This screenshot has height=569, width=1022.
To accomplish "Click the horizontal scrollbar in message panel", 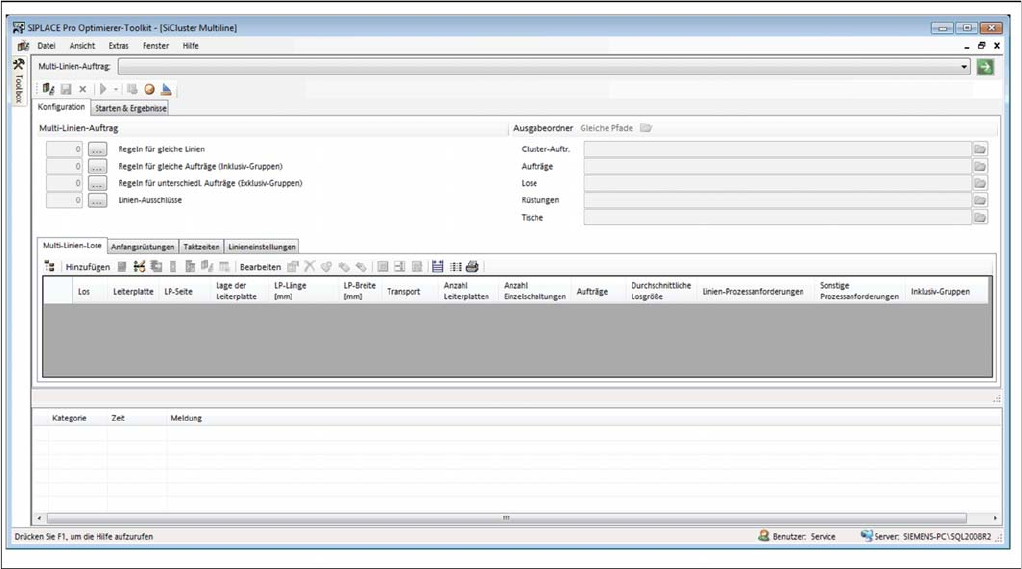I will (506, 518).
